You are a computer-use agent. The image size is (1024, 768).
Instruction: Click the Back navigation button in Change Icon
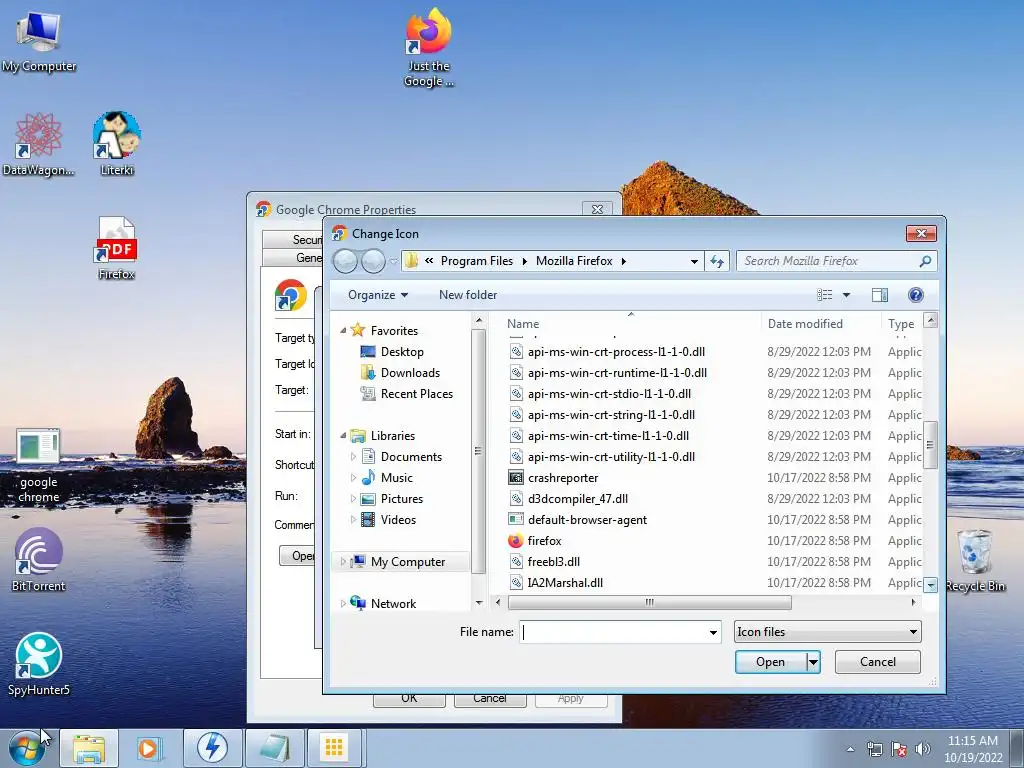pos(345,261)
